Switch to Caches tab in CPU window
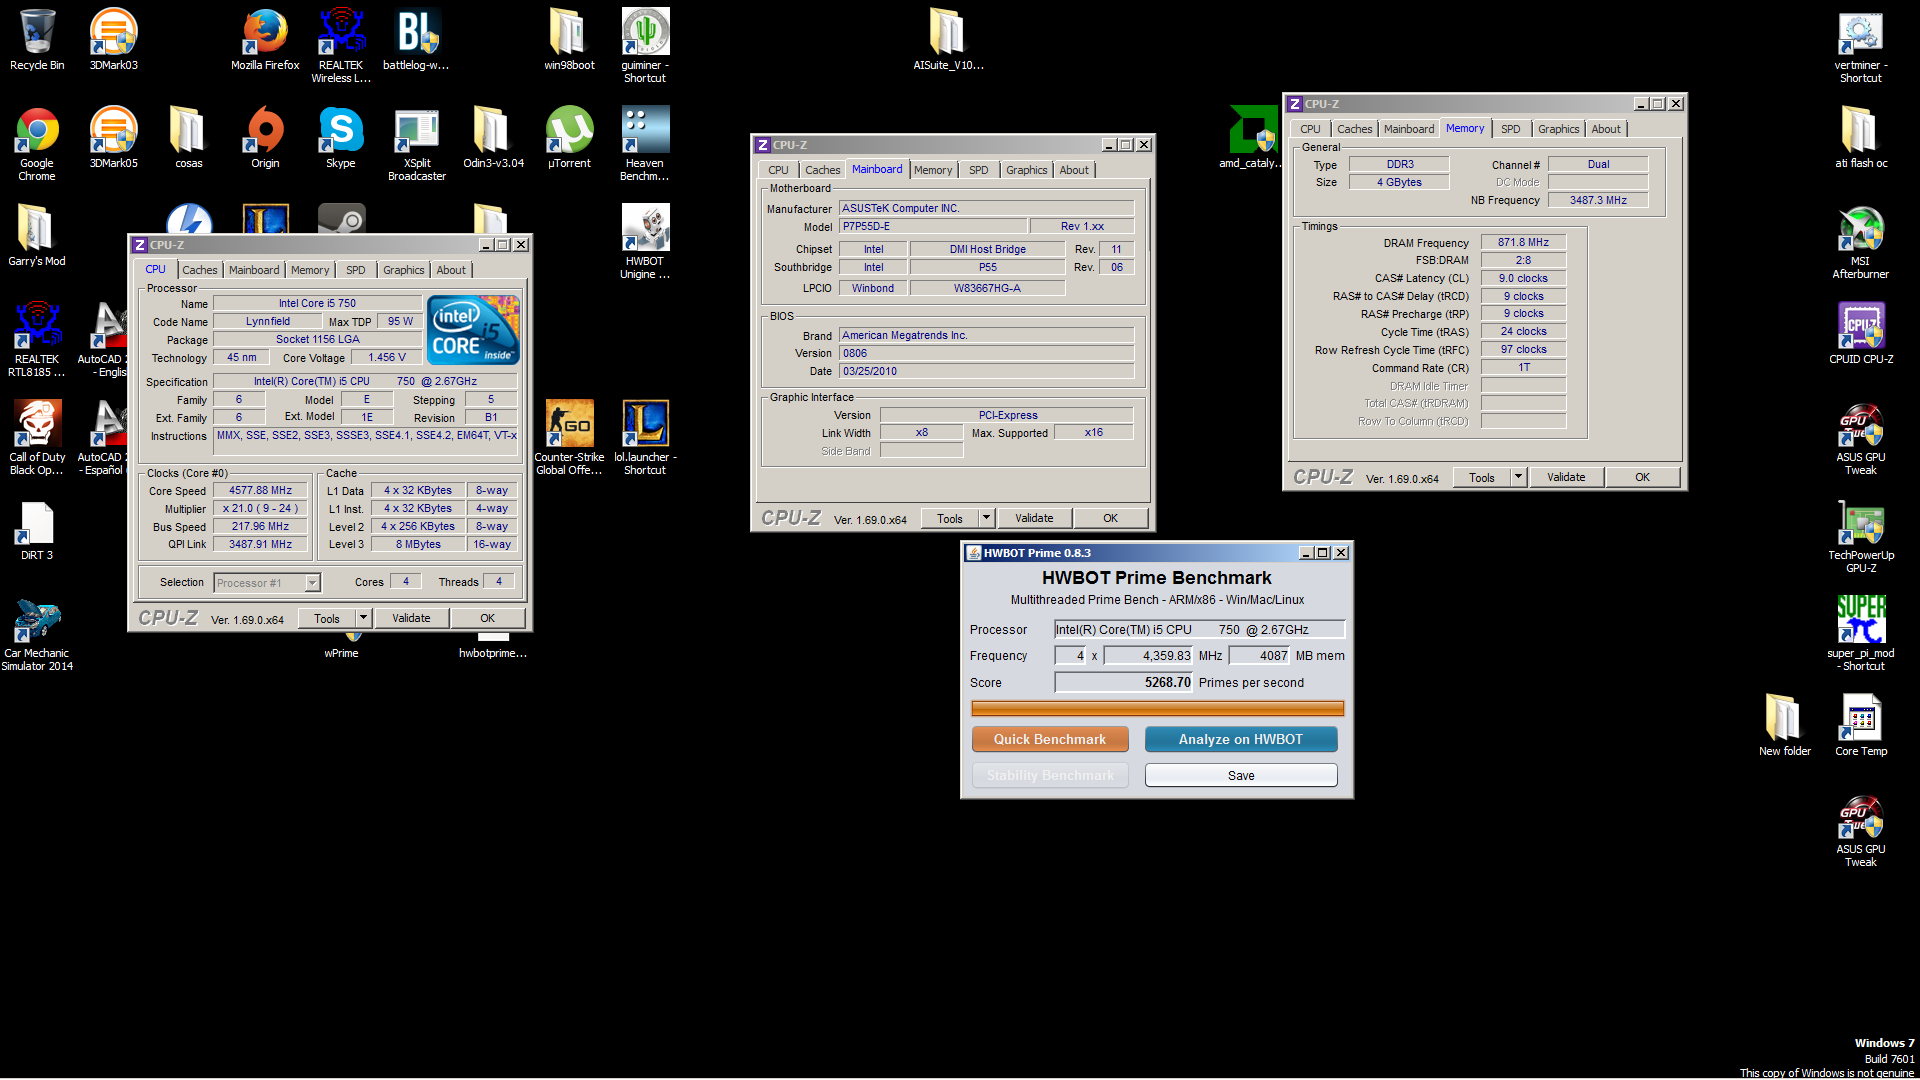Screen dimensions: 1920x1080 200,270
